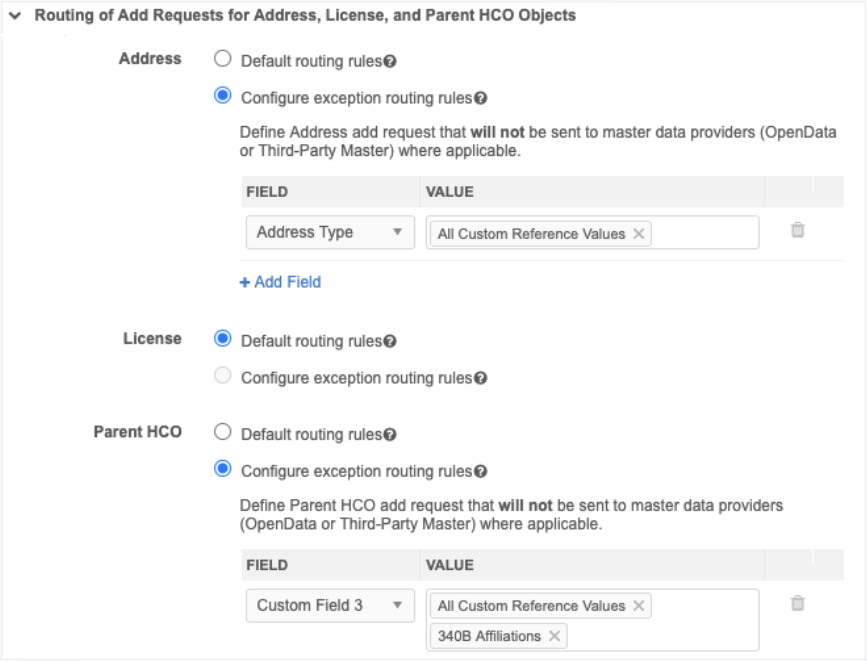867x661 pixels.
Task: Click help icon beside Address exception routing rules
Action: tap(480, 98)
